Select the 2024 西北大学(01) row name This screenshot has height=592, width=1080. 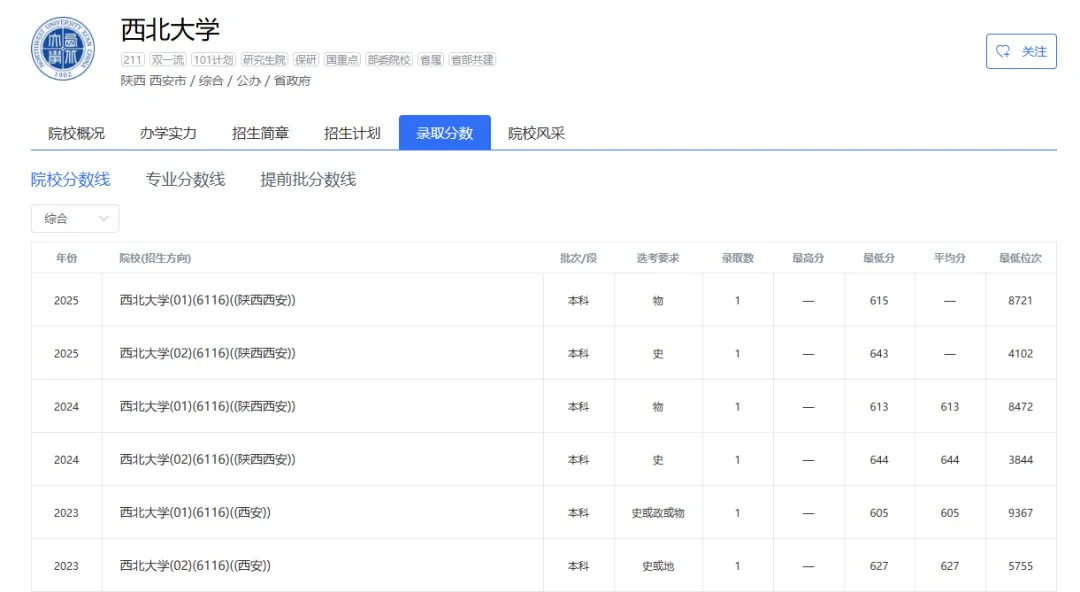click(207, 406)
